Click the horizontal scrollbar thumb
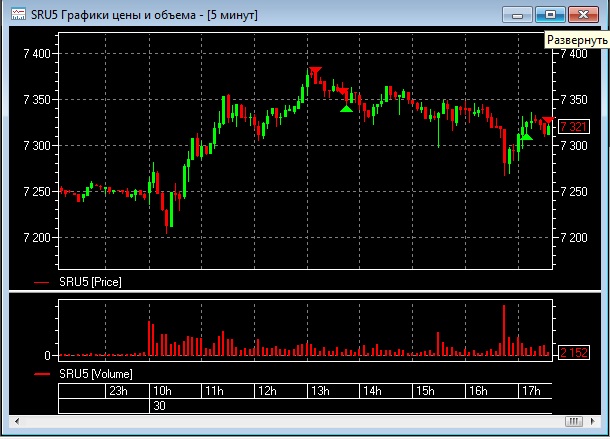Viewport: 610px width, 439px height. (x=573, y=421)
